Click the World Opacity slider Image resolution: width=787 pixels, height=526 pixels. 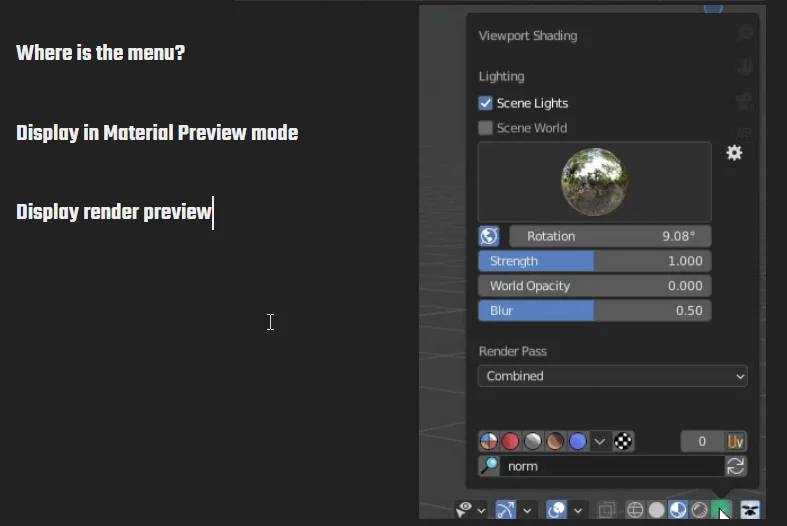pos(595,286)
